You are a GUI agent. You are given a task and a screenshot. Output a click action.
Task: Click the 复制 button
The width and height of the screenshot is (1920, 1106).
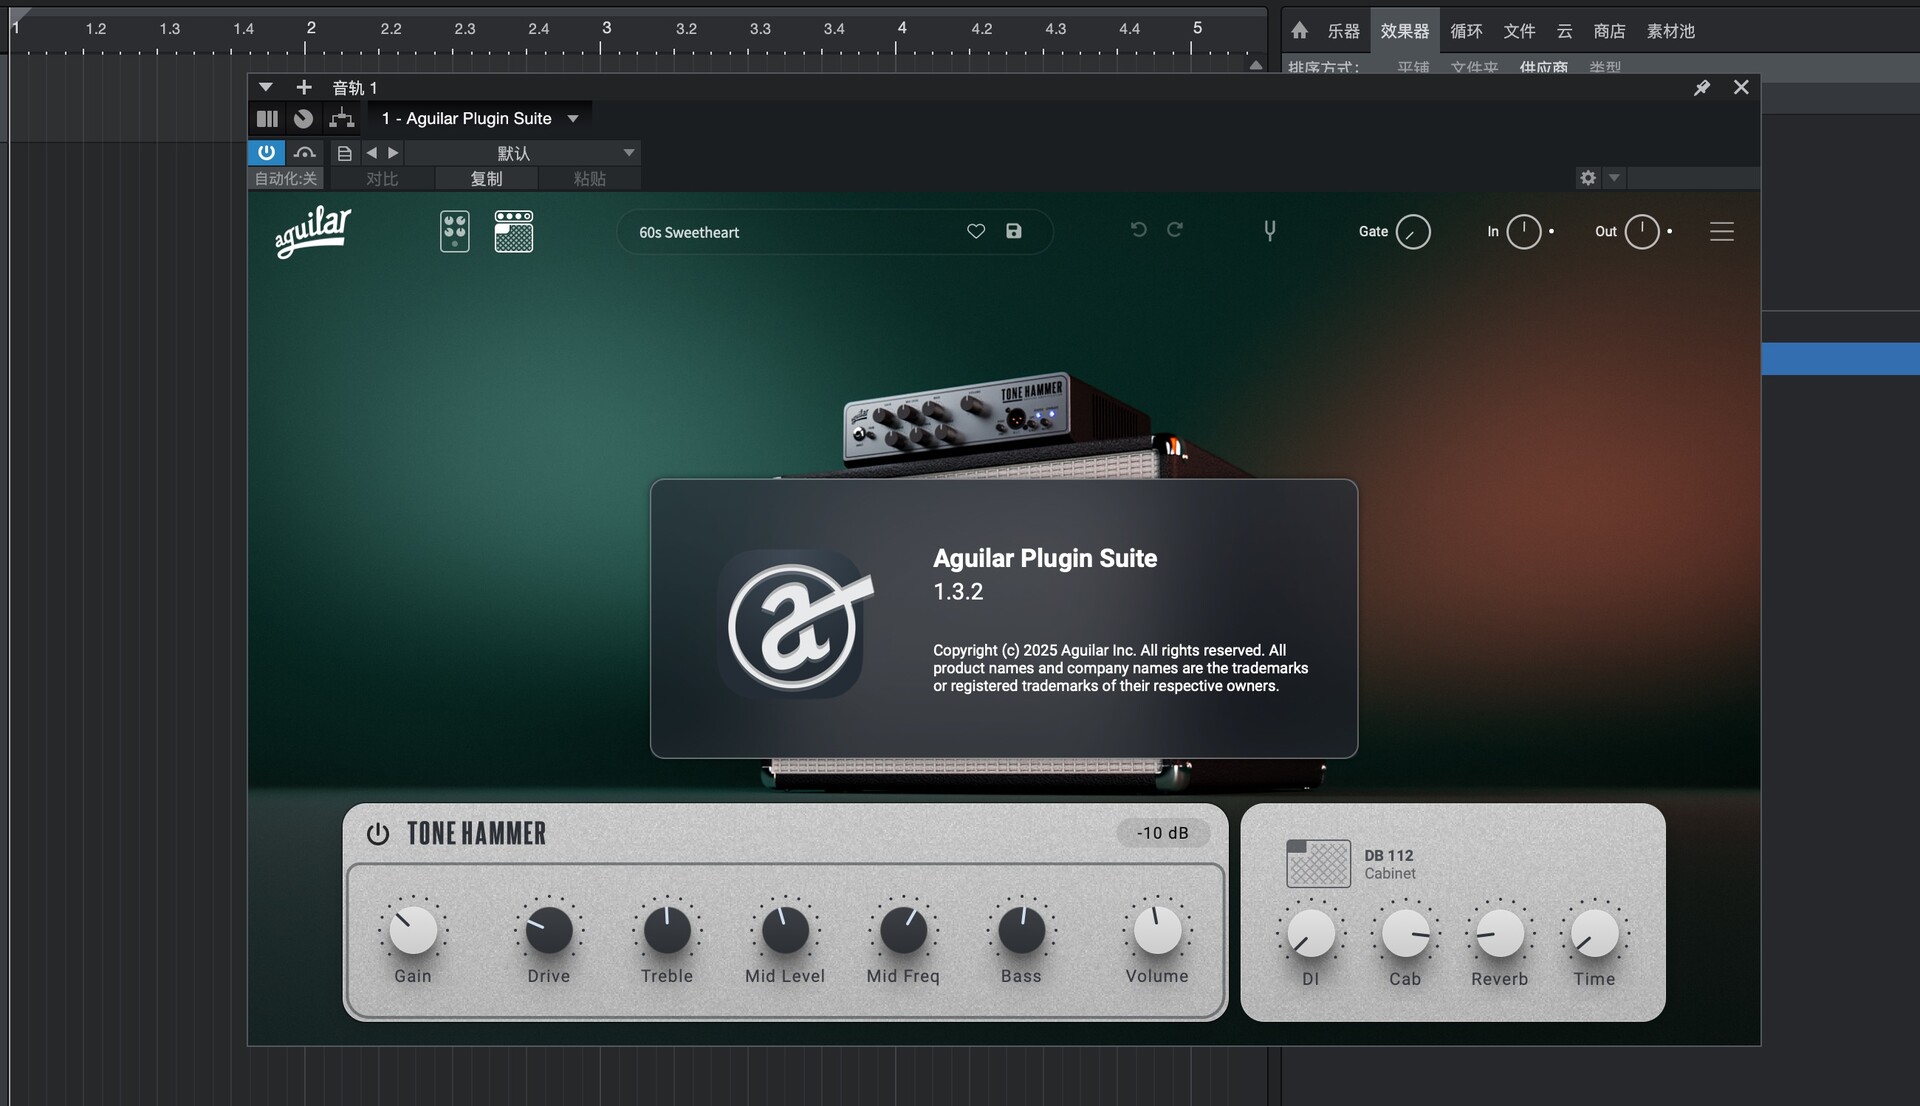coord(486,179)
